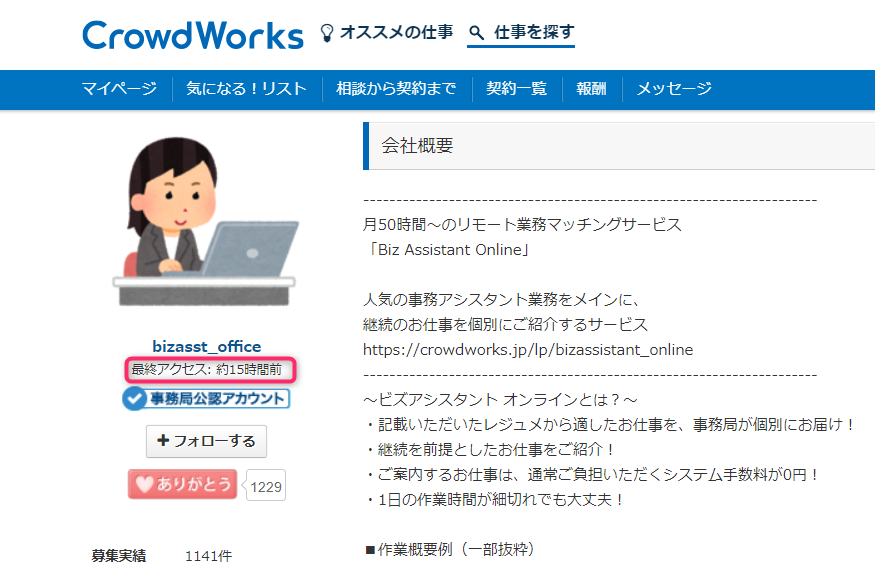Viewport: 875px width, 566px height.
Task: Click the 1229 thanks count bubble
Action: coord(266,487)
